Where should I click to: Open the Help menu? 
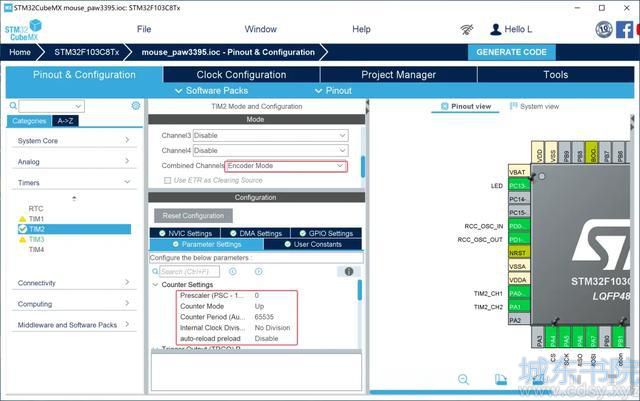(361, 29)
